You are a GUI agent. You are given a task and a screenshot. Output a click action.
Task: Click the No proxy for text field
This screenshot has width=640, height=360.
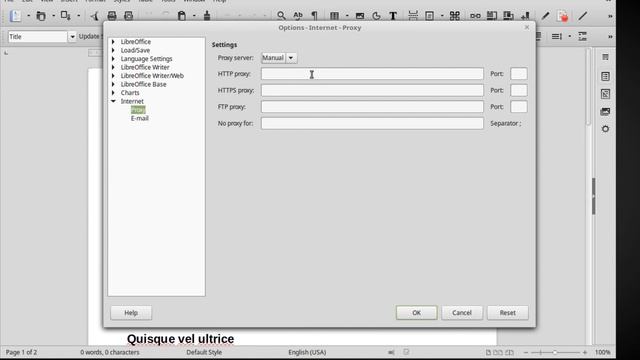click(x=372, y=123)
